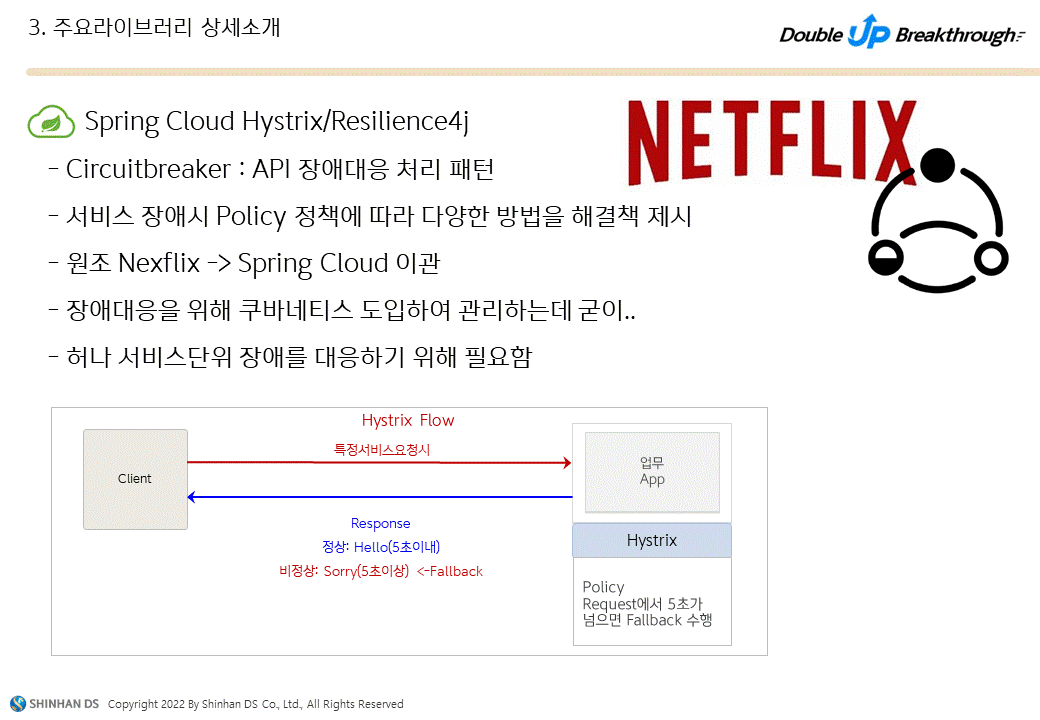
Task: Click the 'Hystrix Flow' diagram title
Action: click(x=408, y=420)
